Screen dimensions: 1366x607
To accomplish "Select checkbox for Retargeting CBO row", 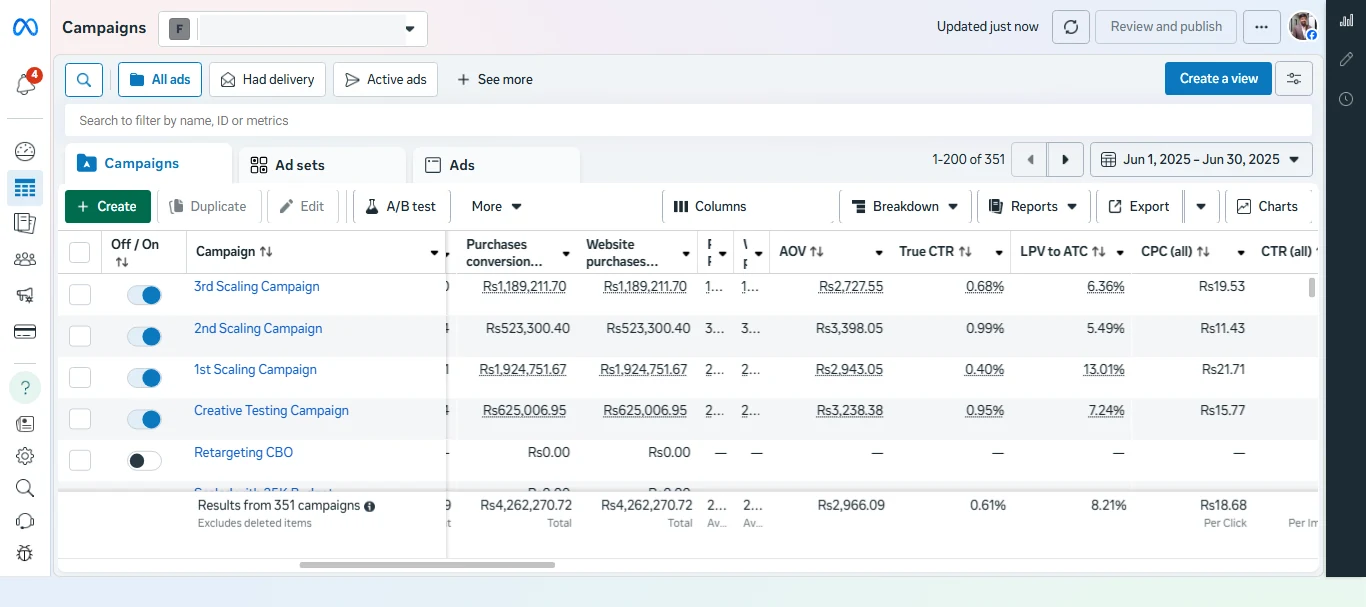I will [x=79, y=460].
